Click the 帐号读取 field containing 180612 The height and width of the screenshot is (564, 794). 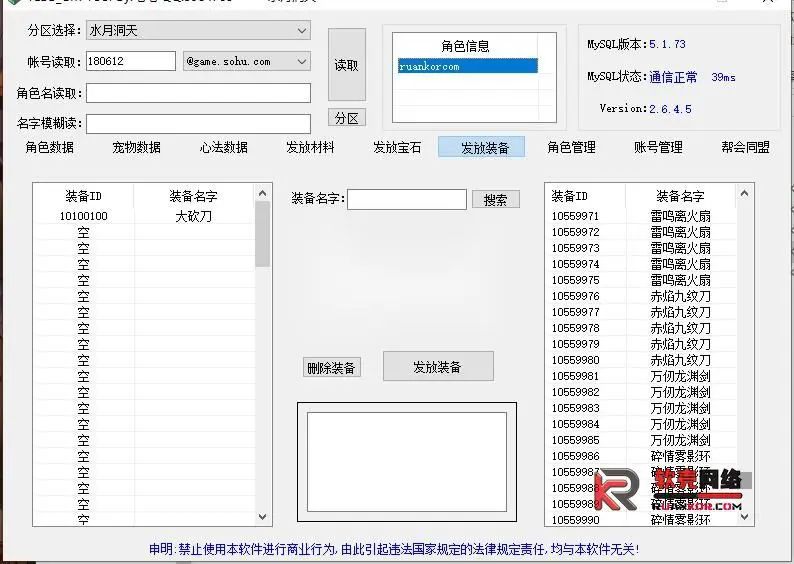(x=131, y=61)
